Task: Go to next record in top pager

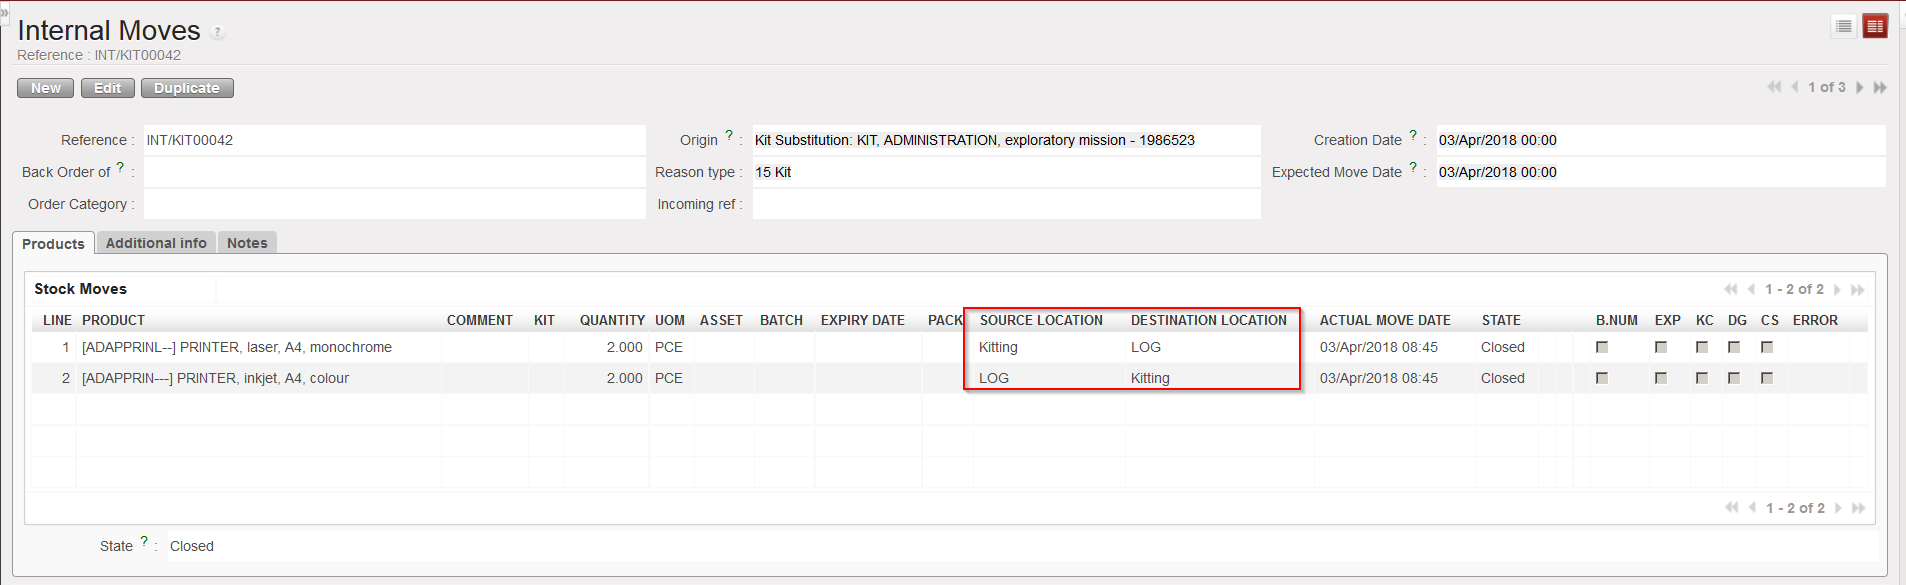Action: (x=1860, y=87)
